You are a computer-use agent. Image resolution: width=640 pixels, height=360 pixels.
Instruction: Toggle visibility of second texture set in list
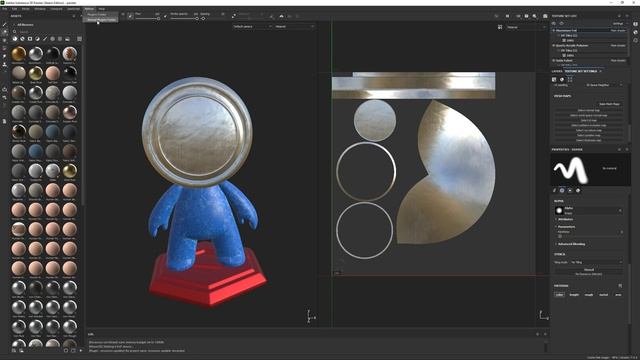pos(554,45)
